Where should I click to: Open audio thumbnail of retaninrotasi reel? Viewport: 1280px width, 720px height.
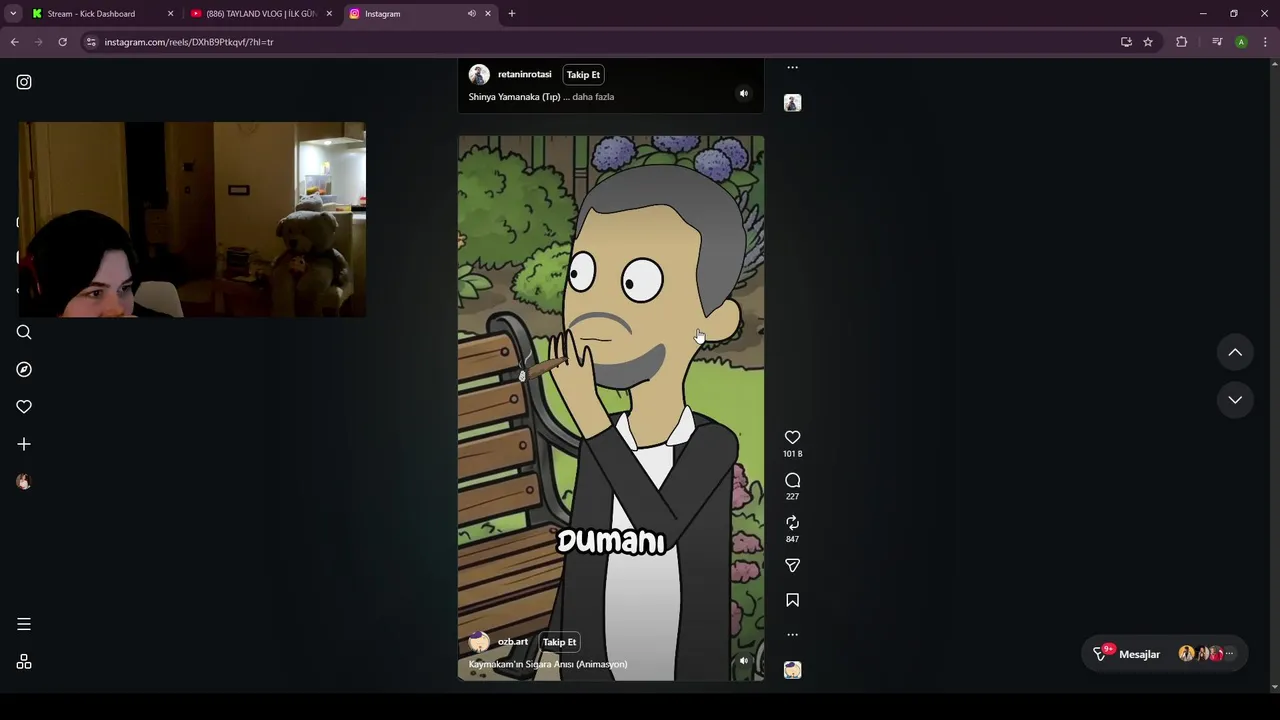pos(792,103)
